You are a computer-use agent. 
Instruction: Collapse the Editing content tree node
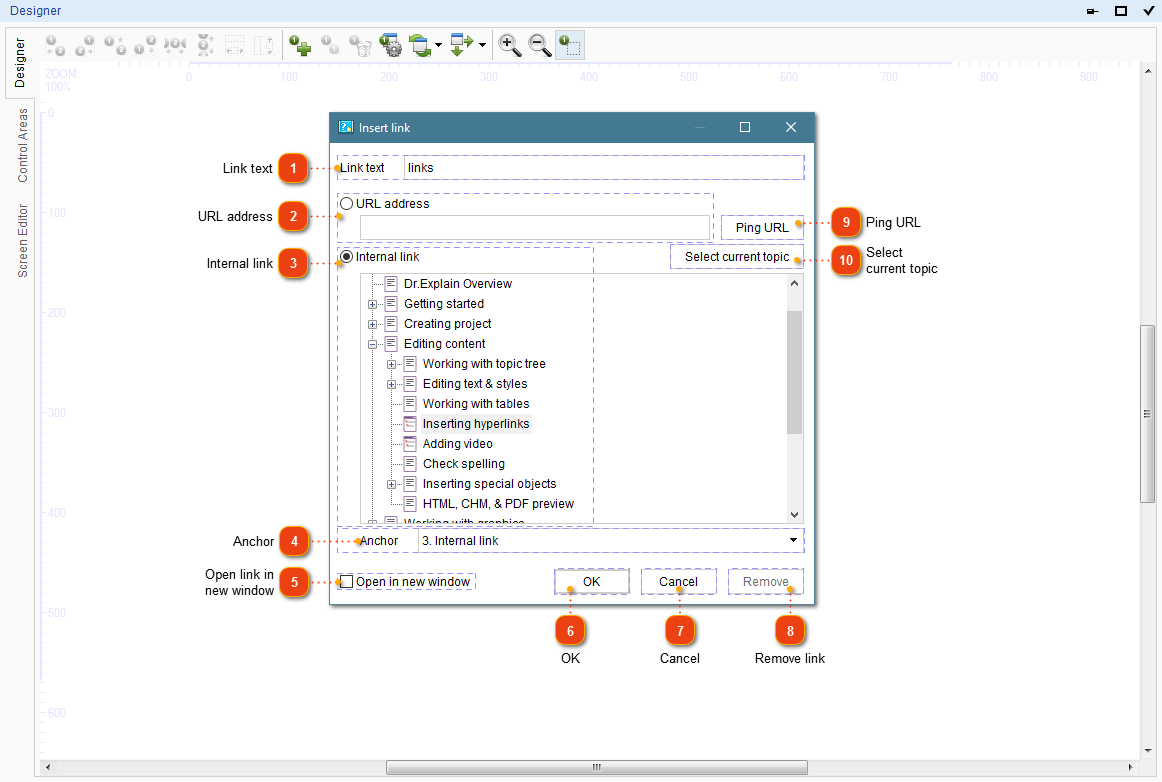(373, 343)
